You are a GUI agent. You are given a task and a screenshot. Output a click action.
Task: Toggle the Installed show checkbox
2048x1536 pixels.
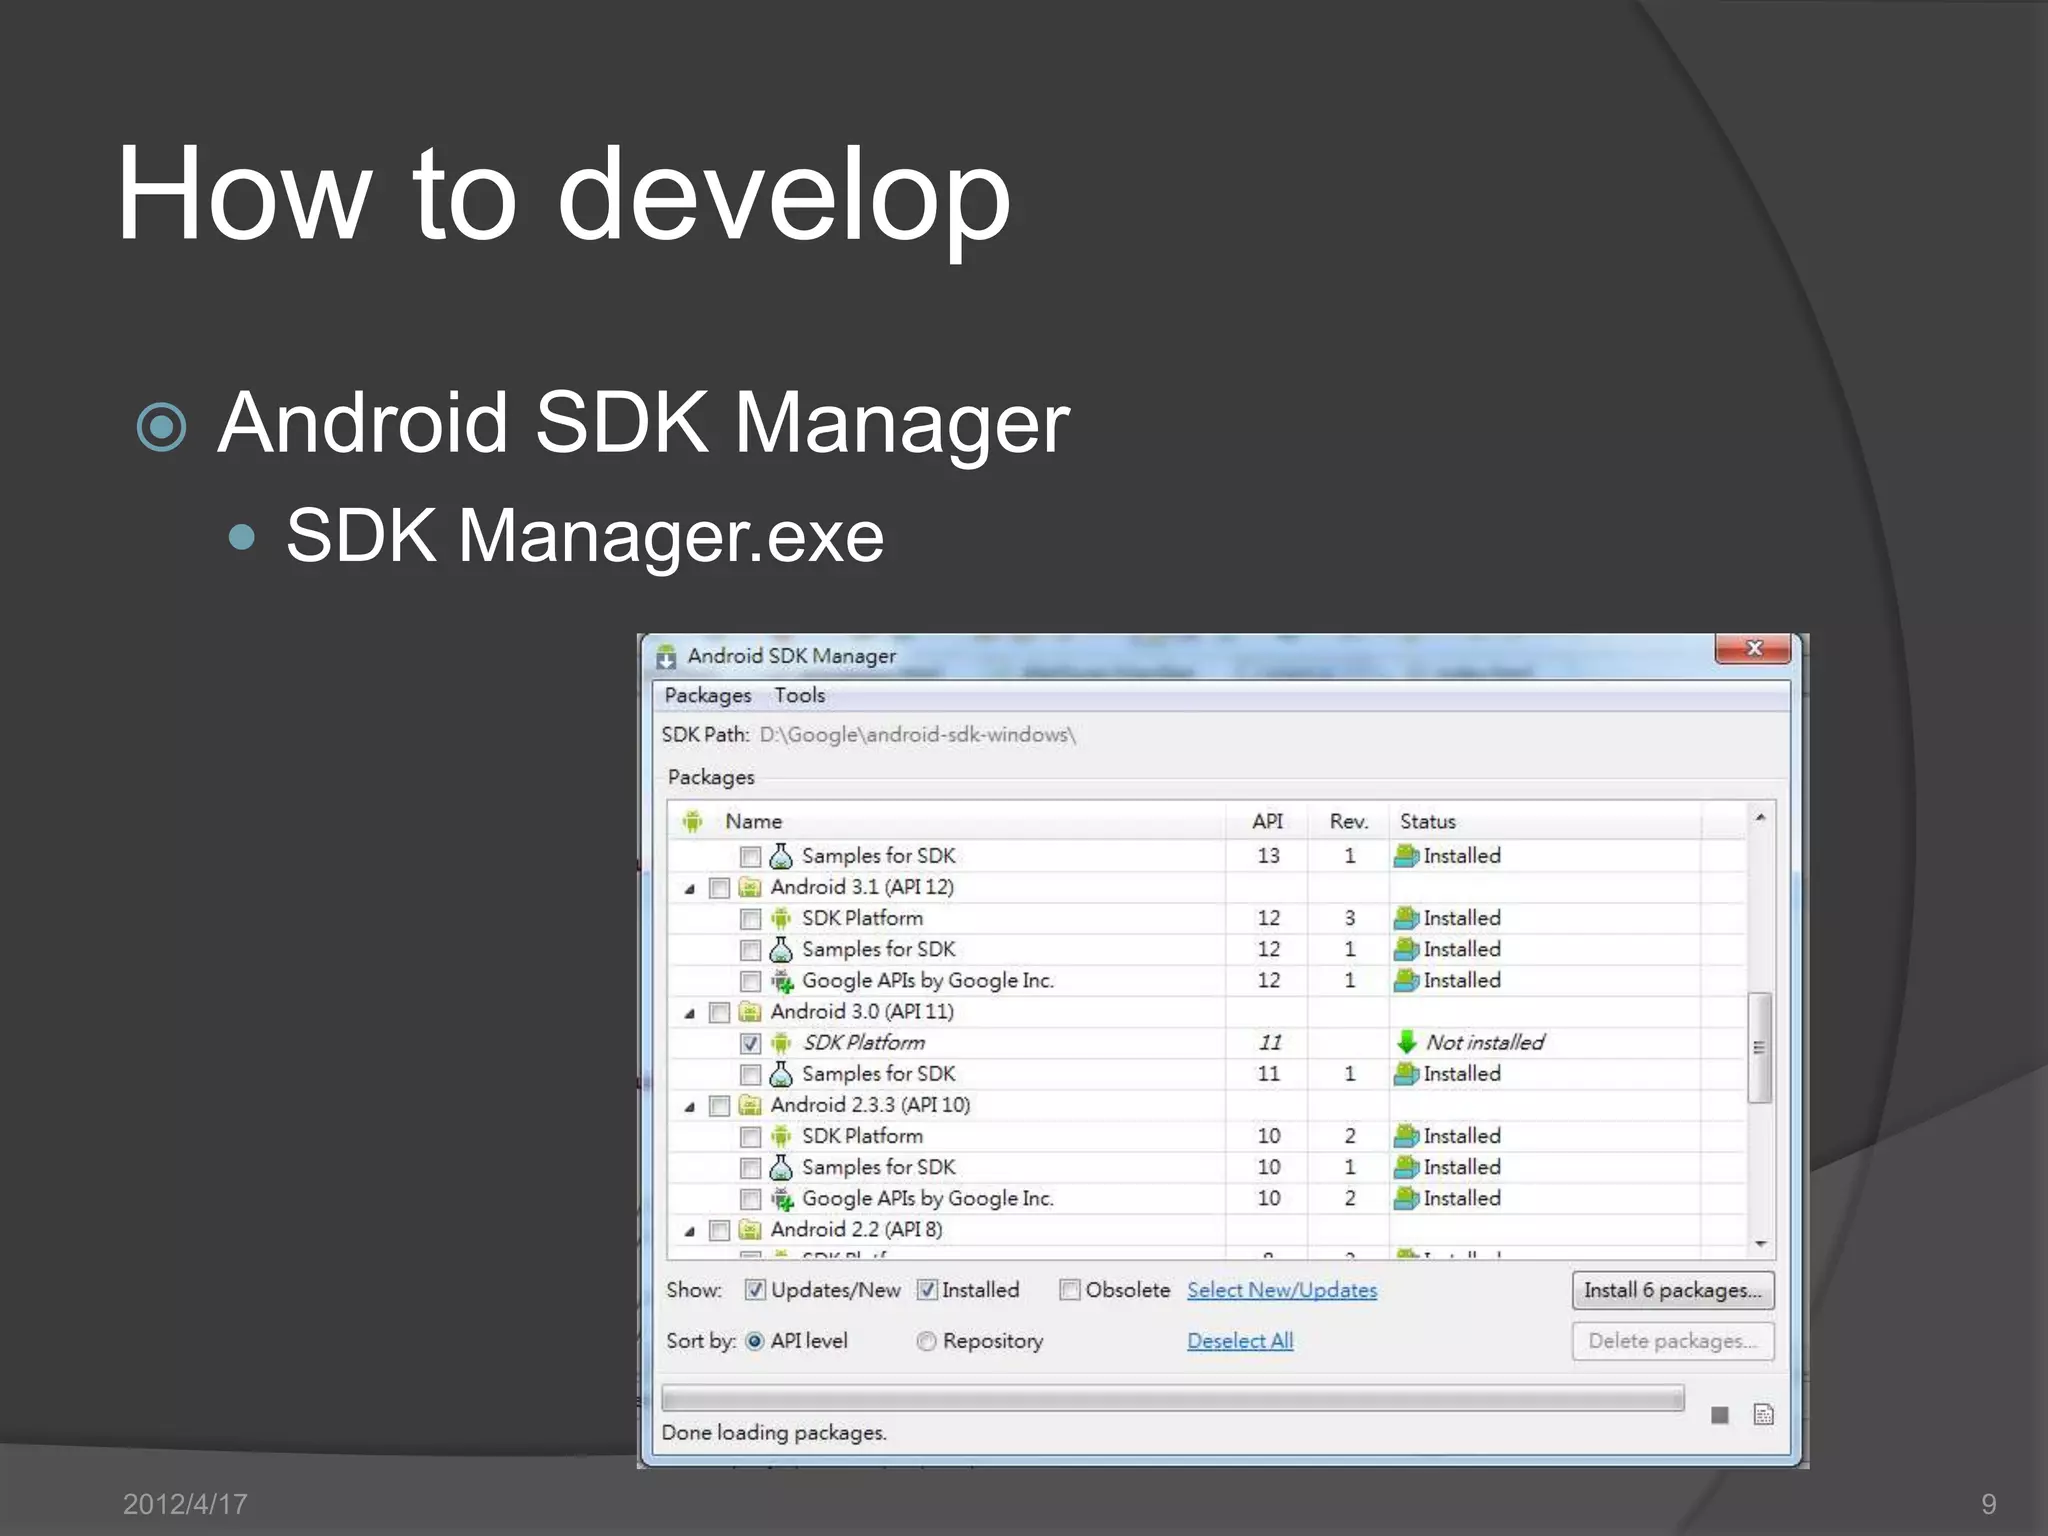927,1290
